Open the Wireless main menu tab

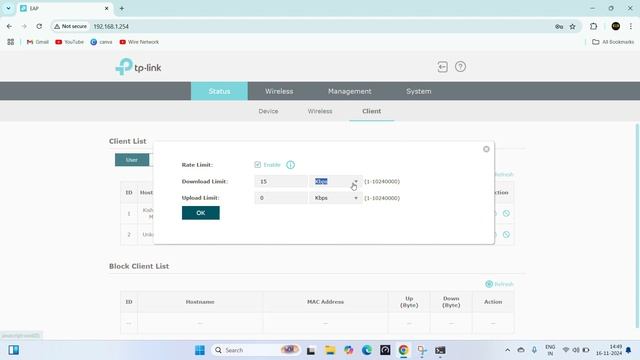279,91
